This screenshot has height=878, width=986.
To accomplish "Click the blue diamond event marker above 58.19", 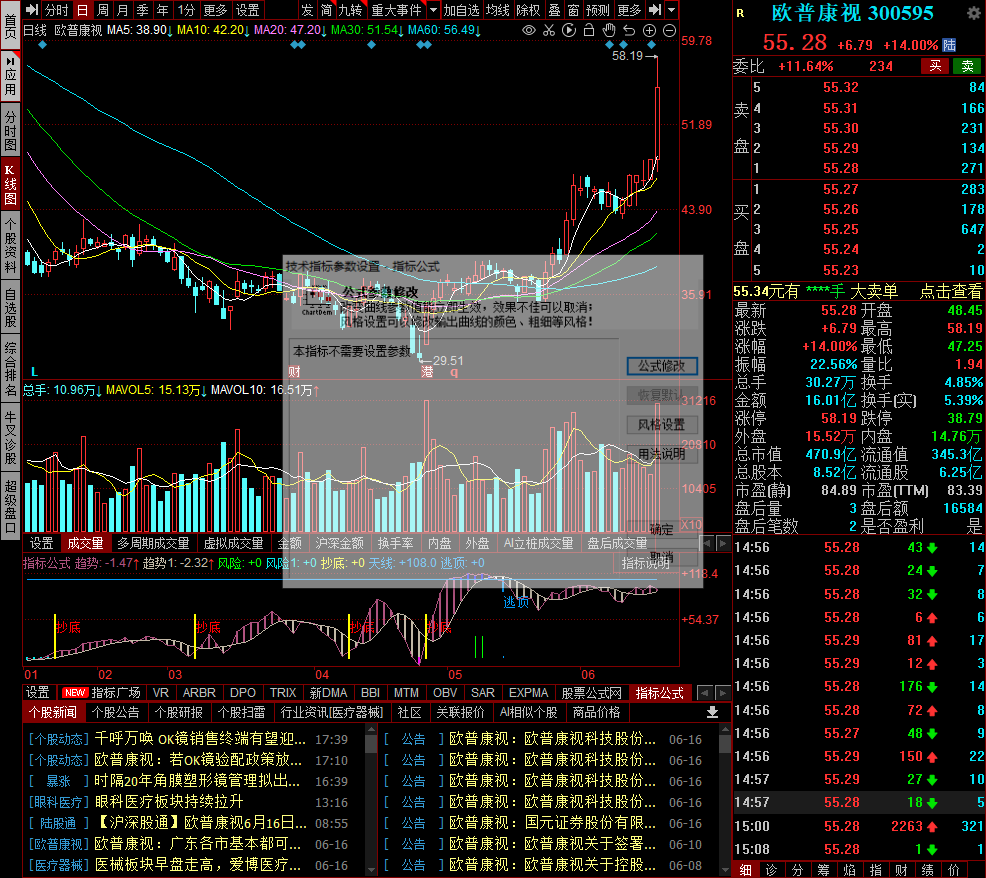I will tap(651, 45).
